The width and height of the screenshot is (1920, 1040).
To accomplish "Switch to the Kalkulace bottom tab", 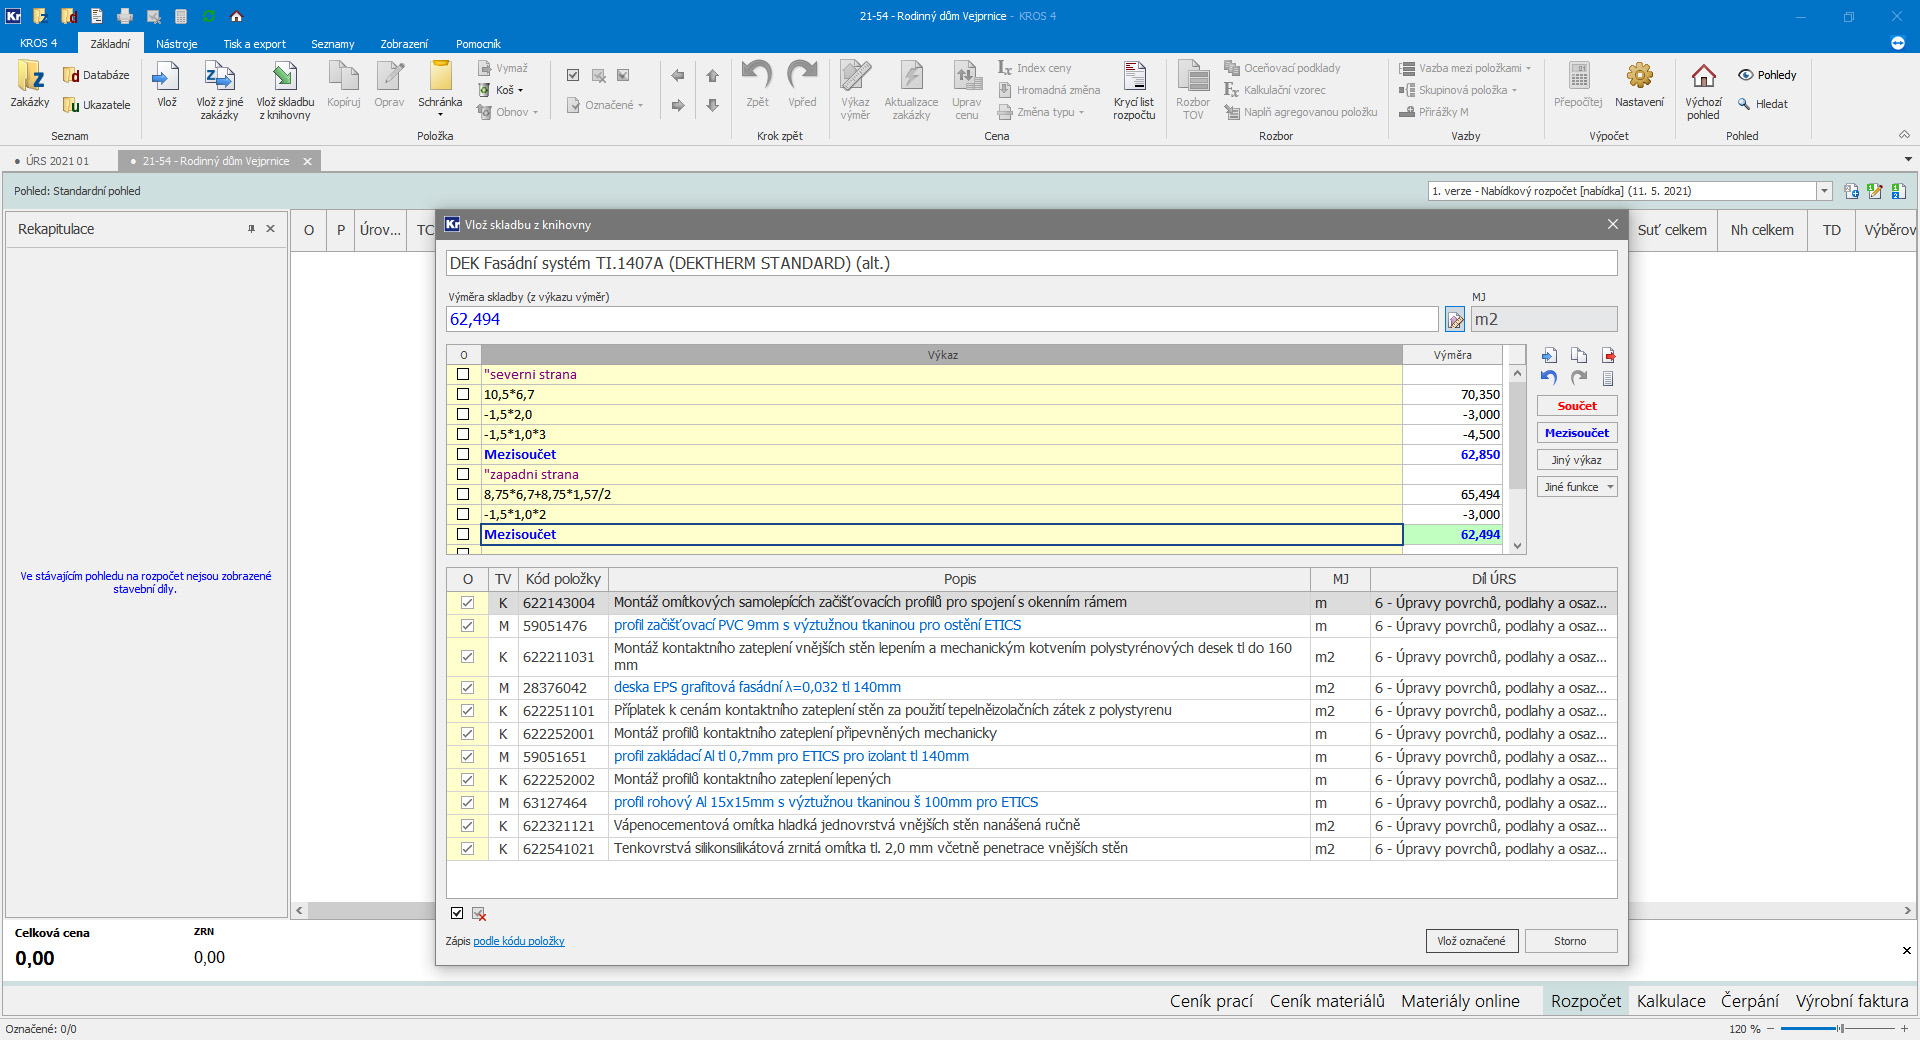I will [1670, 1001].
